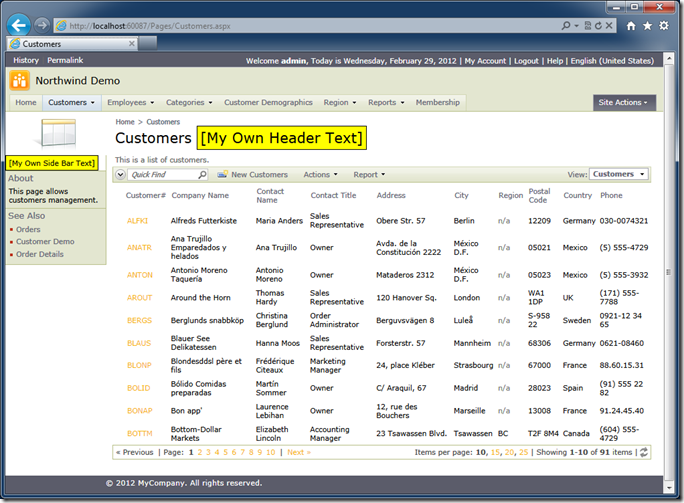
Task: Open the View Customers combo box
Action: point(618,174)
